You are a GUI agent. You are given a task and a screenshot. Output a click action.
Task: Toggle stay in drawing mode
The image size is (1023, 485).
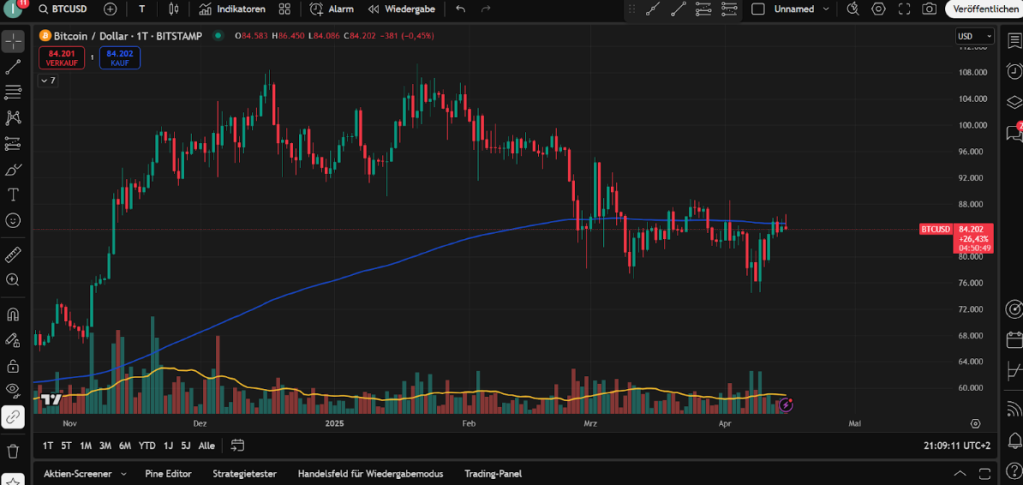[13, 339]
